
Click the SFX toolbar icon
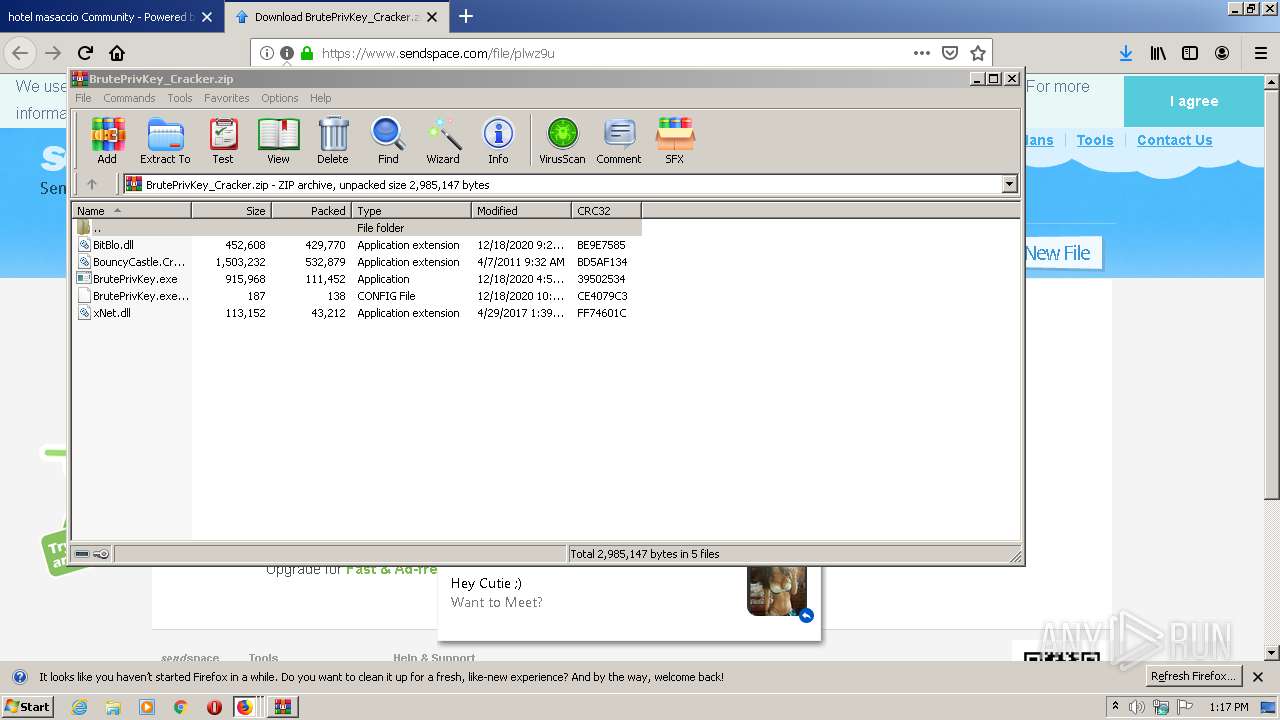point(675,141)
